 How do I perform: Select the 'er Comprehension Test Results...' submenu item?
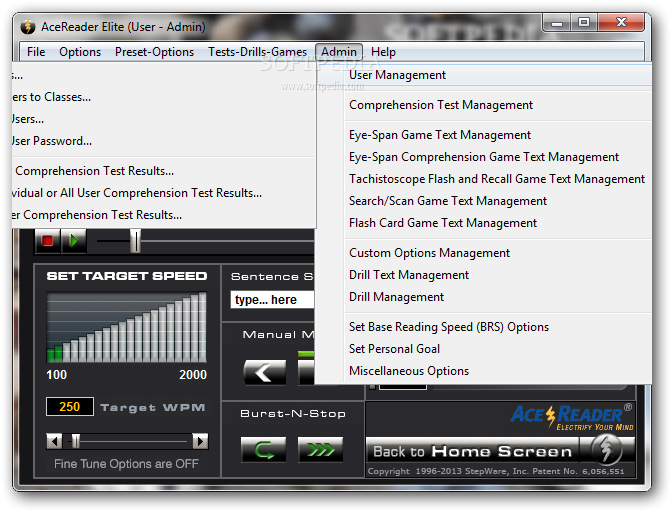(x=164, y=215)
